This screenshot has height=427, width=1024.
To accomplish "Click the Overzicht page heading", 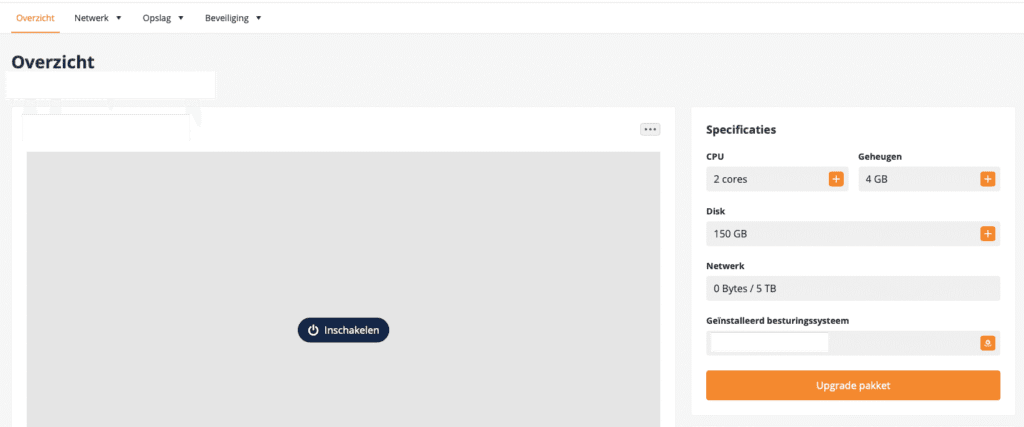I will tap(52, 62).
